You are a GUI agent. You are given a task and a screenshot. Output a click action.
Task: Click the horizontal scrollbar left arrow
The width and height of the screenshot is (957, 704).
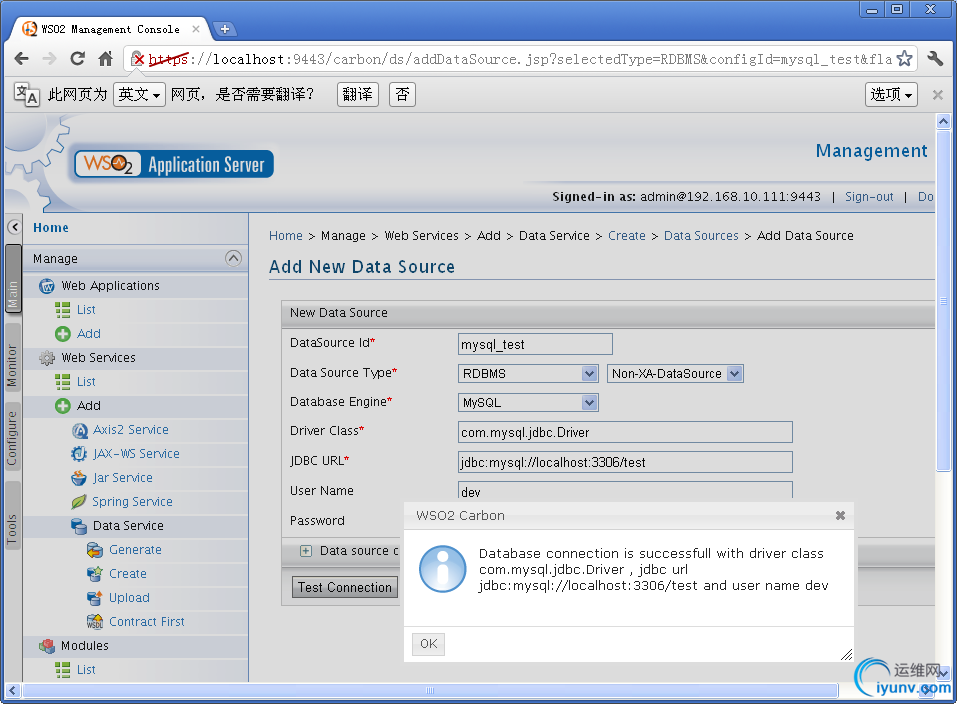click(x=13, y=691)
